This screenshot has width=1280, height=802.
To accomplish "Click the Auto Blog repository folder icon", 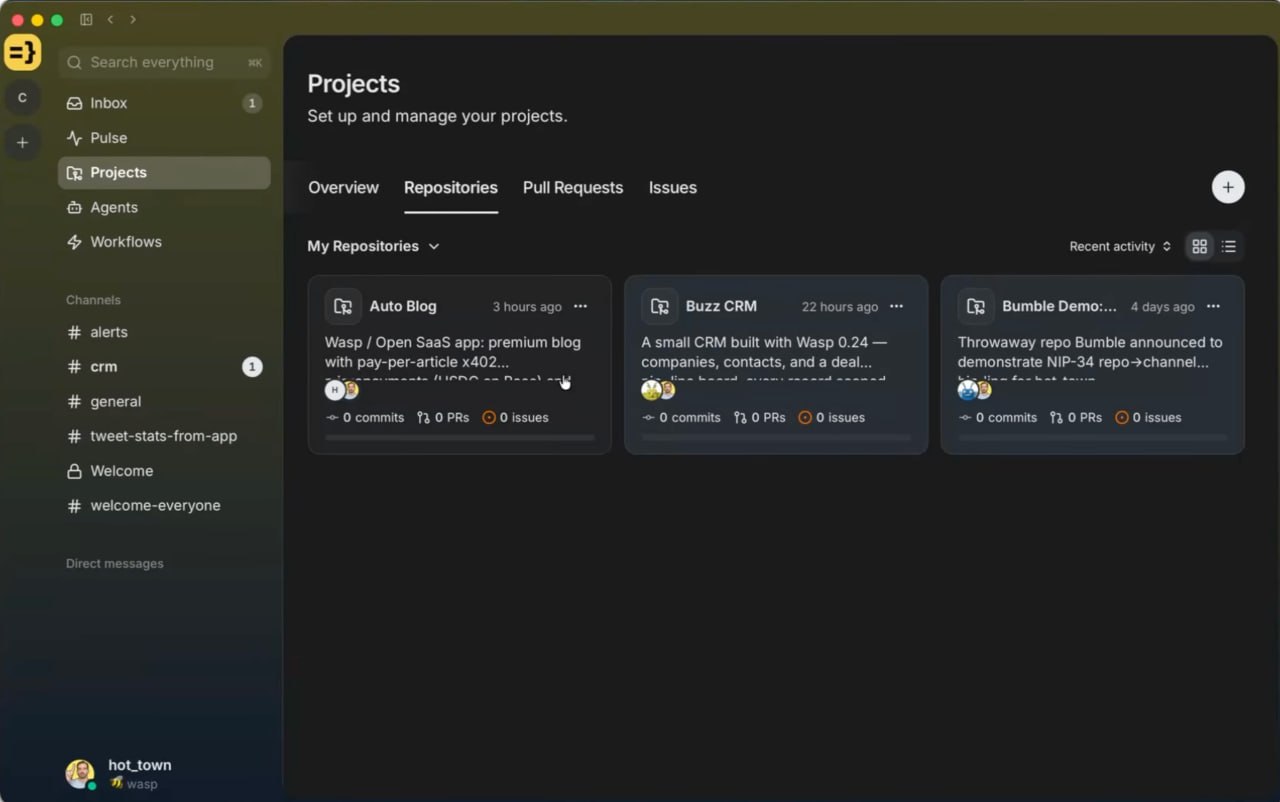I will coord(343,306).
